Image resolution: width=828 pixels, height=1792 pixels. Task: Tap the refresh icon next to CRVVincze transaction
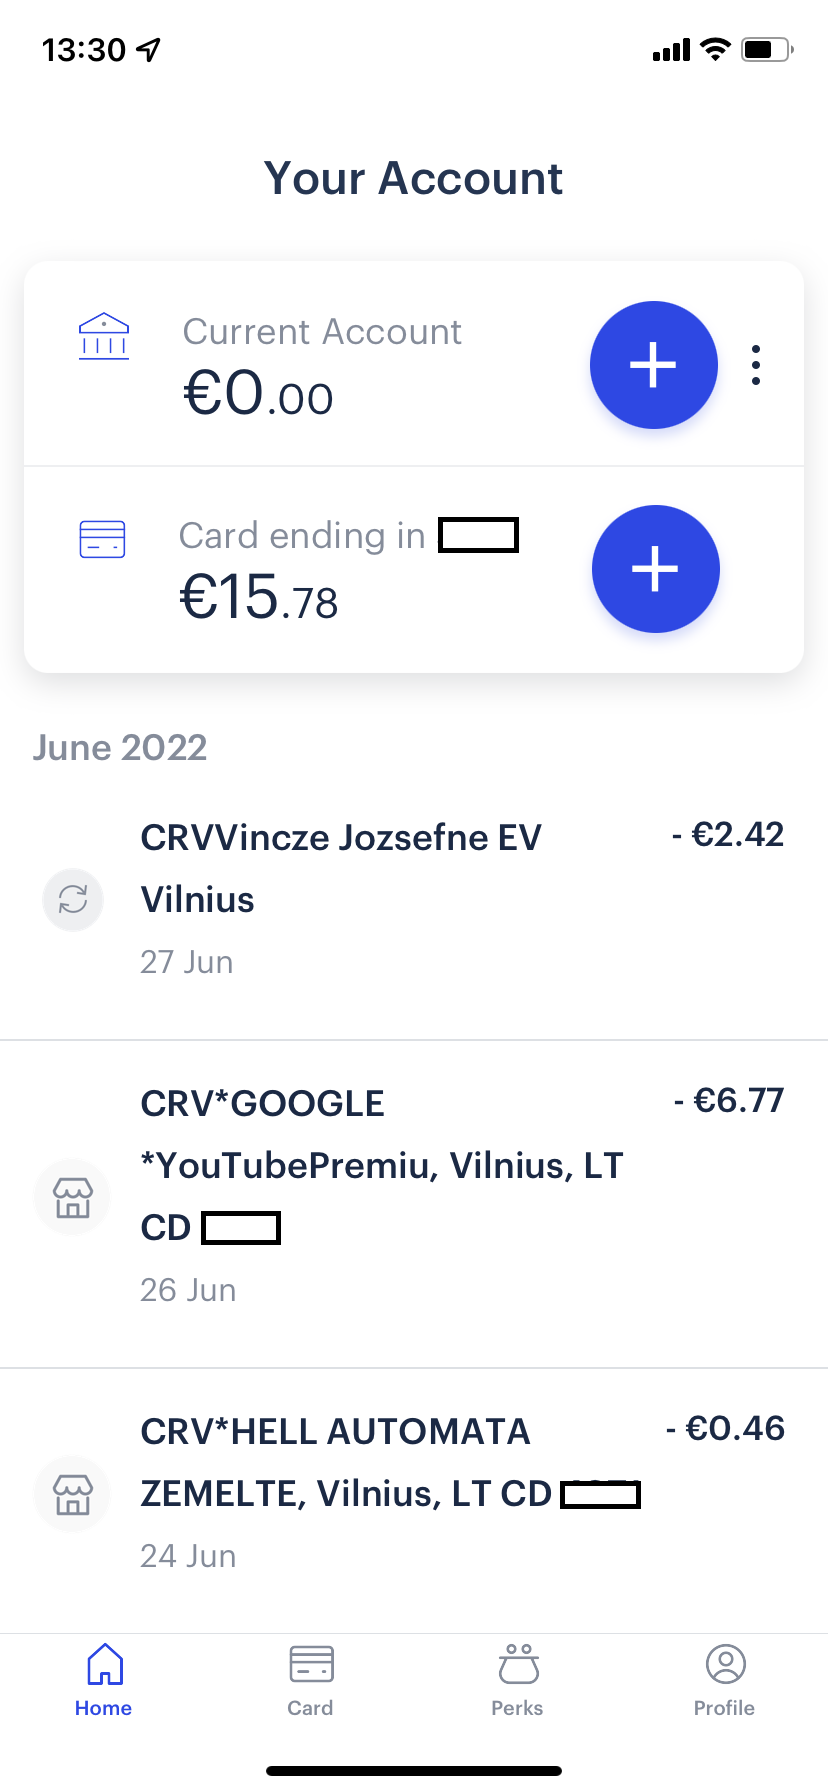(73, 899)
